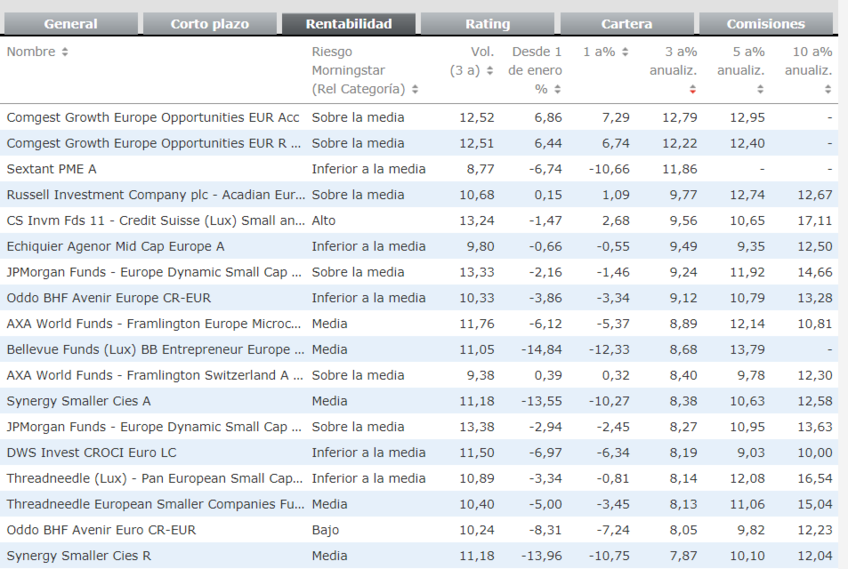Sort by 3 a% anualiz. arrows

tap(693, 89)
